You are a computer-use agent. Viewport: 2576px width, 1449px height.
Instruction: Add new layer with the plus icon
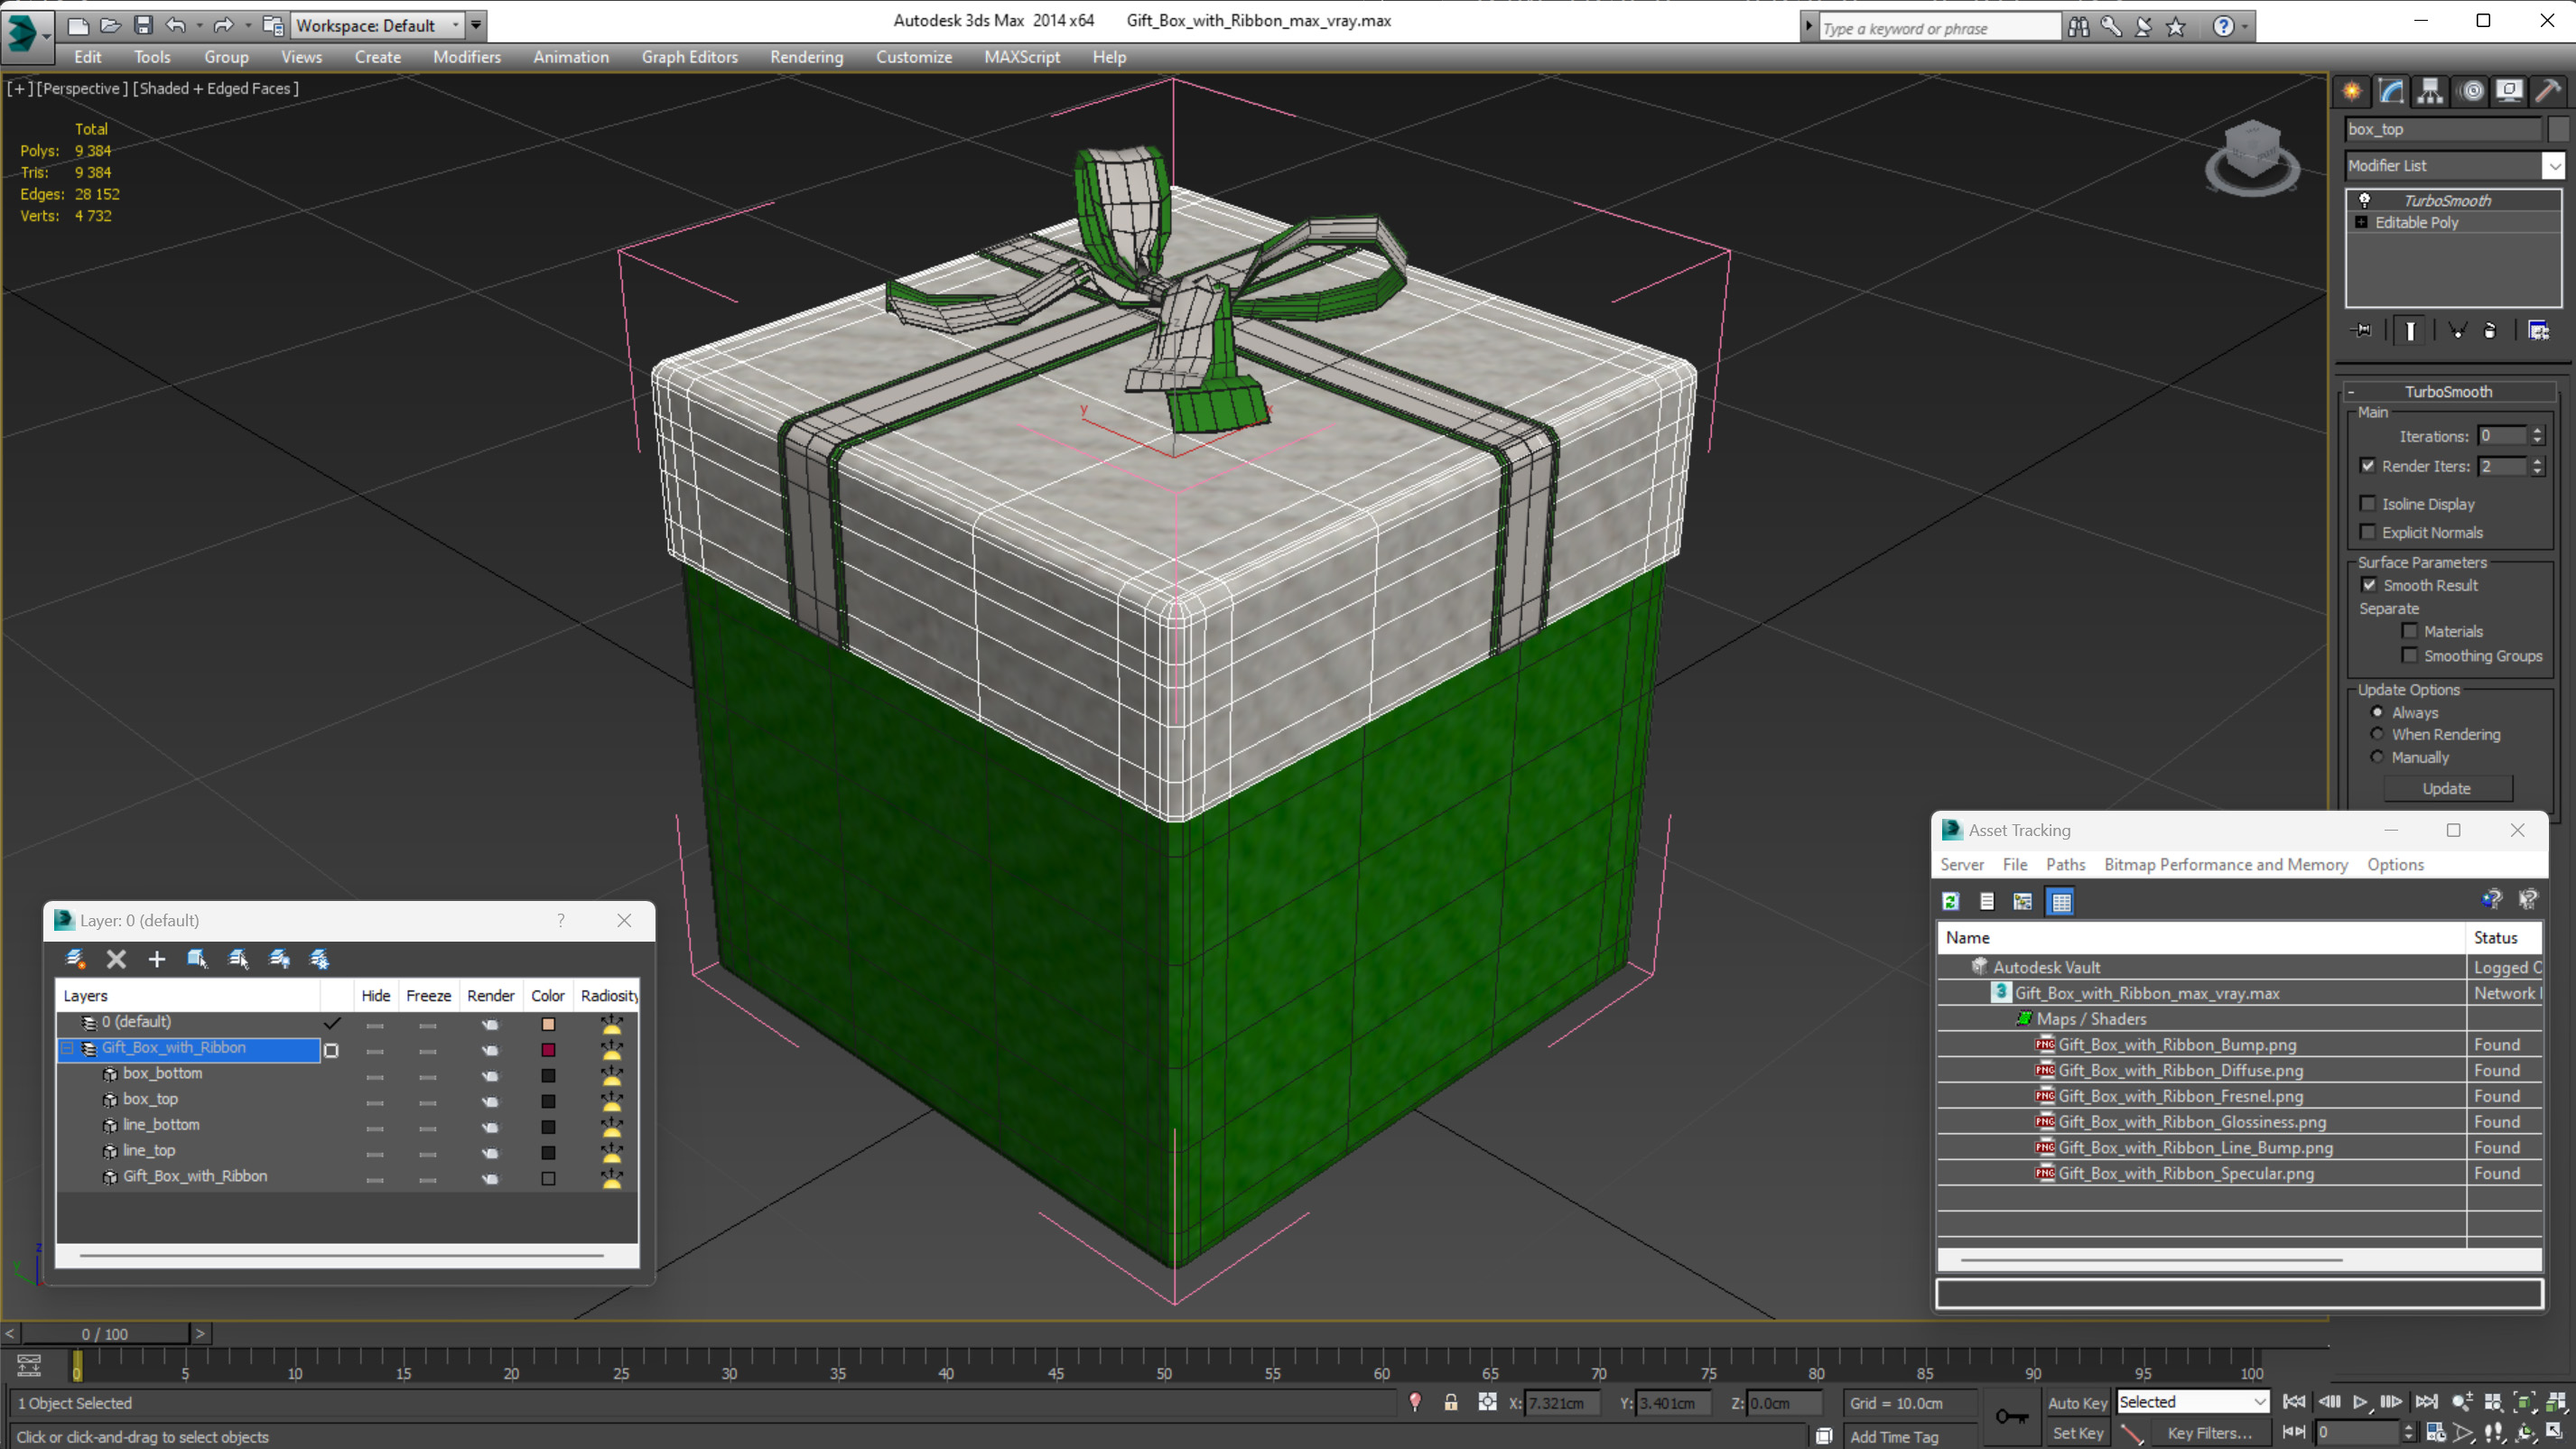156,959
